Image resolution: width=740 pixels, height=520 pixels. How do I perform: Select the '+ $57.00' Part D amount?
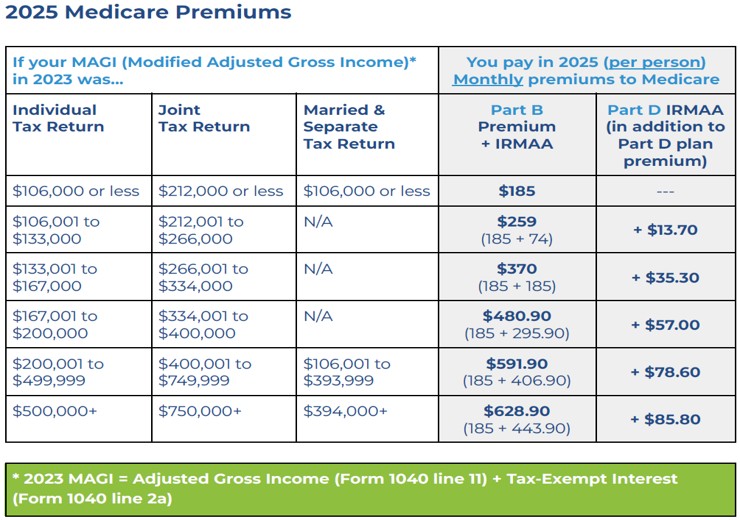point(666,325)
